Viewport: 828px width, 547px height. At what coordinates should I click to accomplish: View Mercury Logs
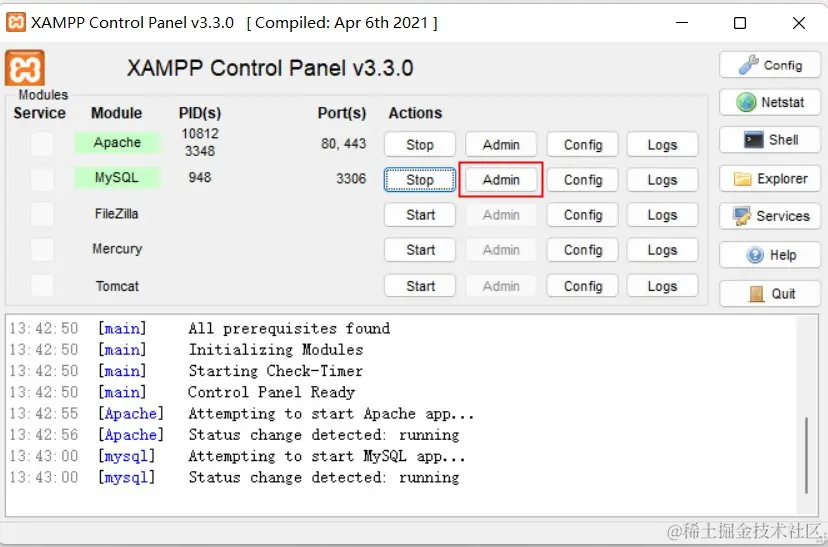[662, 250]
